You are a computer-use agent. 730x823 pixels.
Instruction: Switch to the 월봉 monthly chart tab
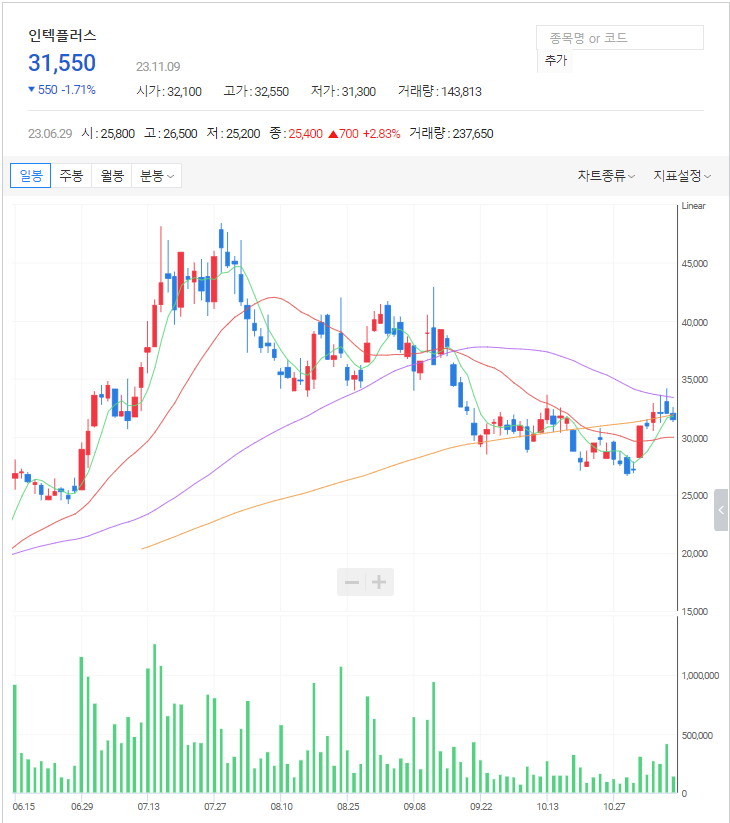[112, 175]
